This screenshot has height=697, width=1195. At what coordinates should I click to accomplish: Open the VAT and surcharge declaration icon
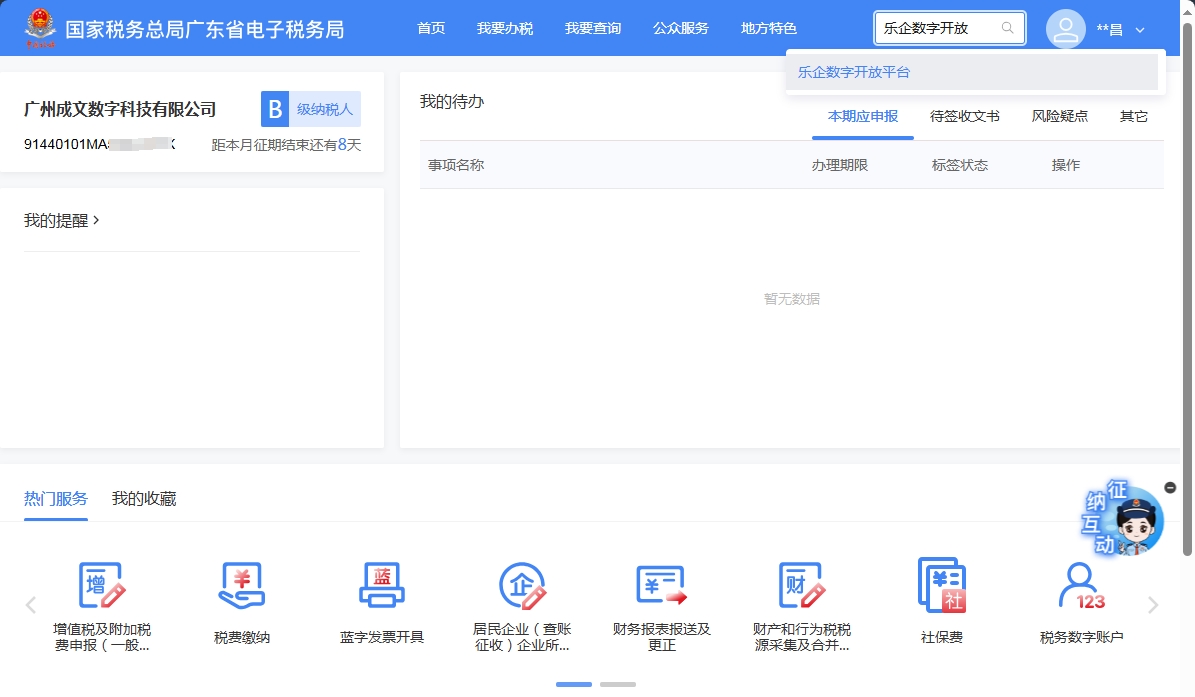pos(102,586)
